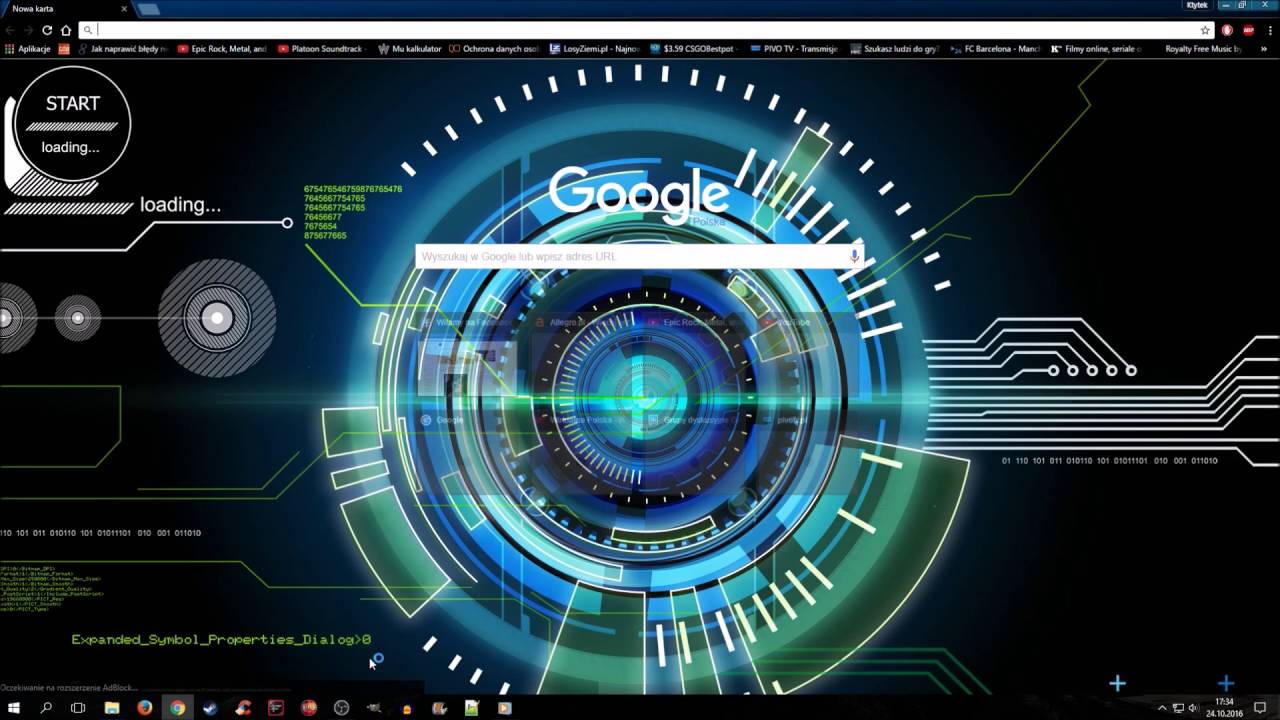Bookmark this page with the star icon

coord(1205,30)
